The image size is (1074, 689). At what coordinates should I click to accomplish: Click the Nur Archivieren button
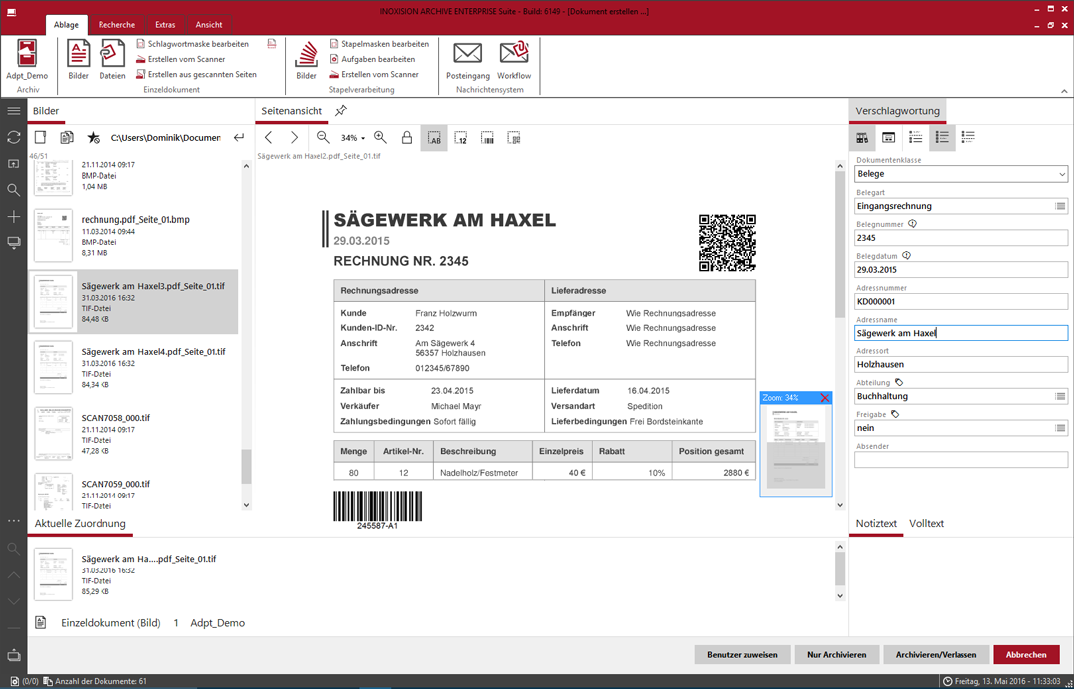coord(836,655)
